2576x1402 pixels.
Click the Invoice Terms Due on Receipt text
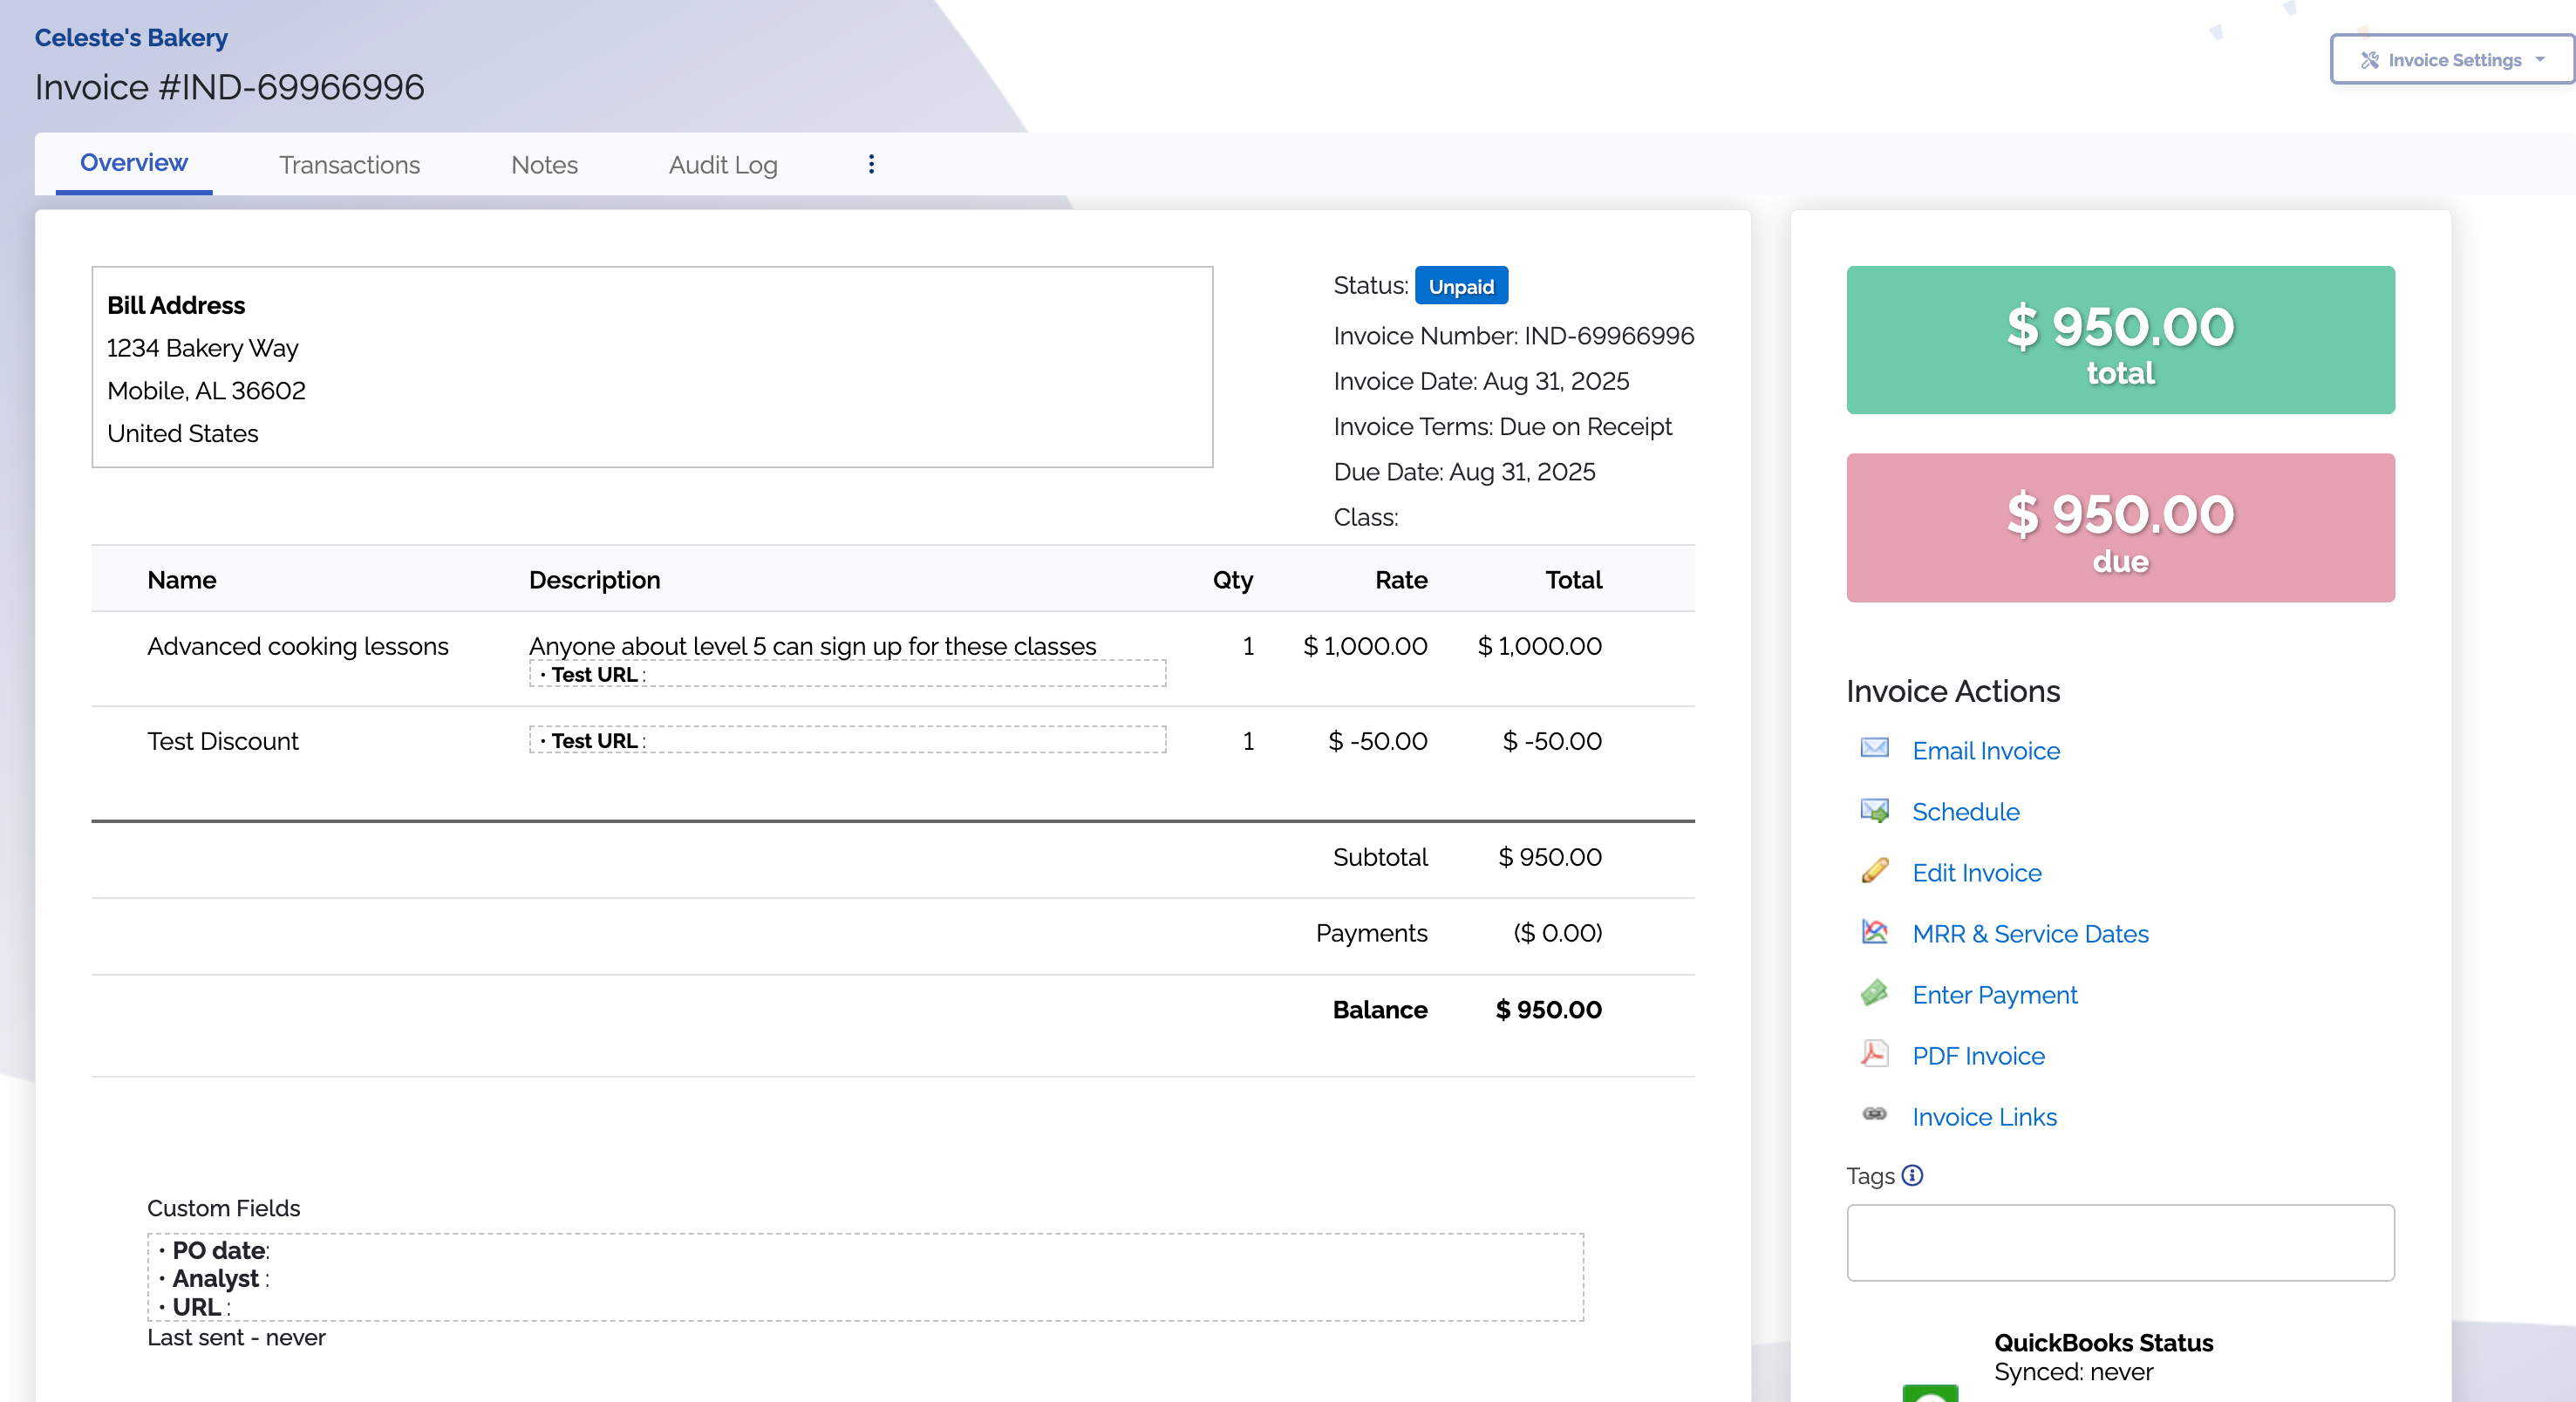pyautogui.click(x=1502, y=427)
